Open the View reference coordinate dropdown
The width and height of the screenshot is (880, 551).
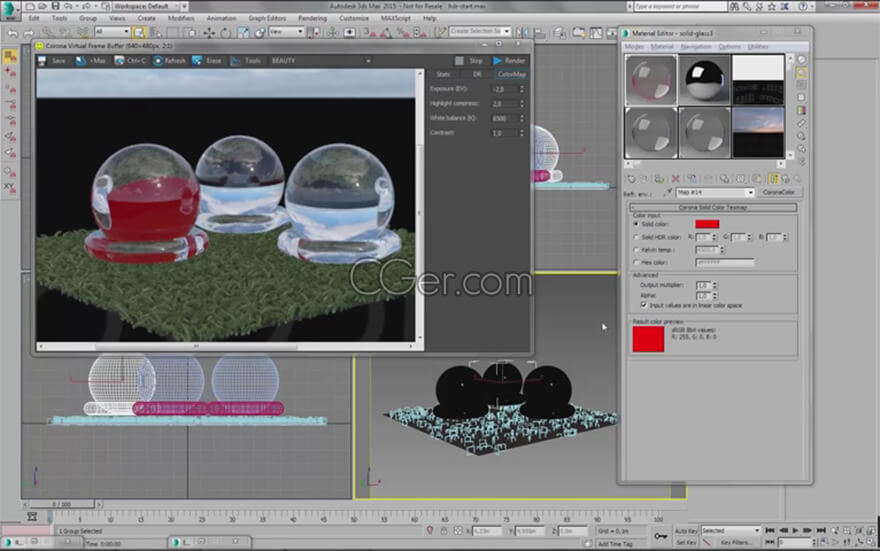pyautogui.click(x=286, y=32)
